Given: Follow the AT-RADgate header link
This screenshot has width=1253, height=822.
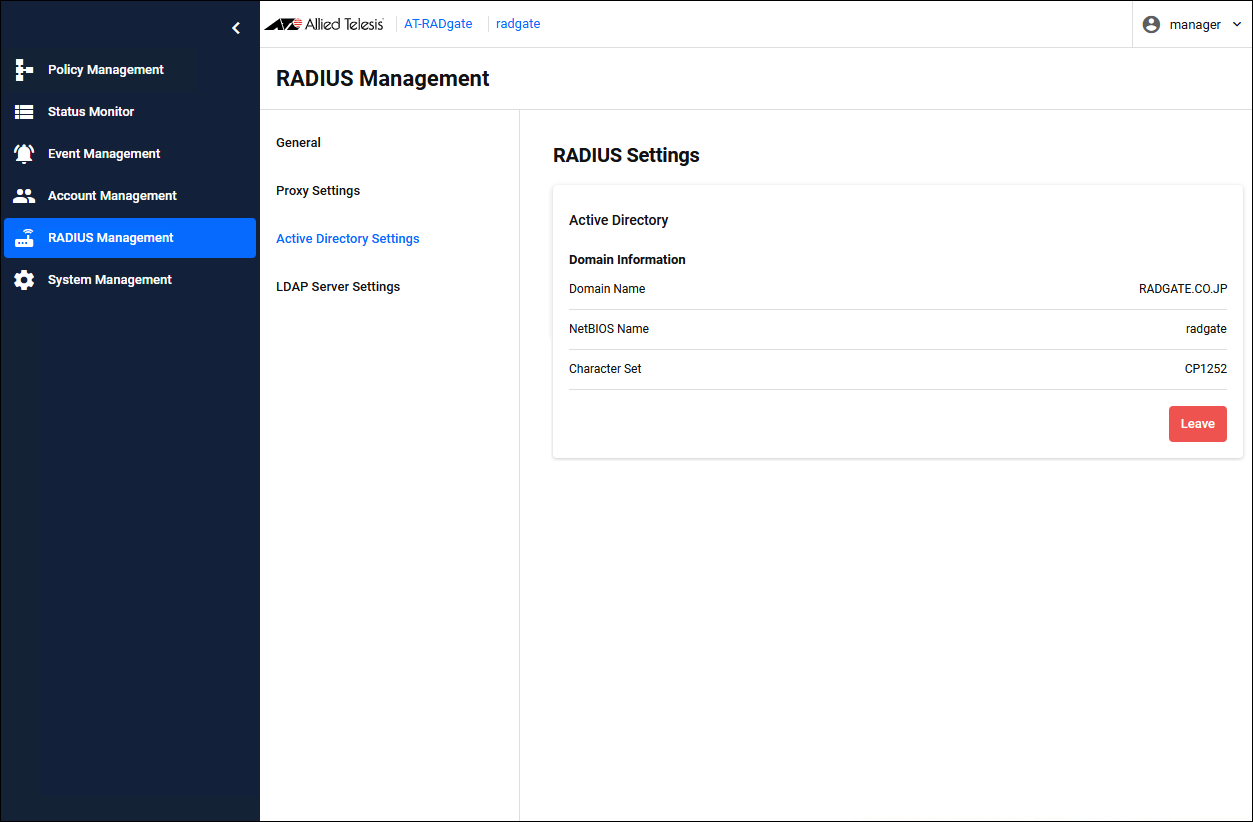Looking at the screenshot, I should click(438, 24).
